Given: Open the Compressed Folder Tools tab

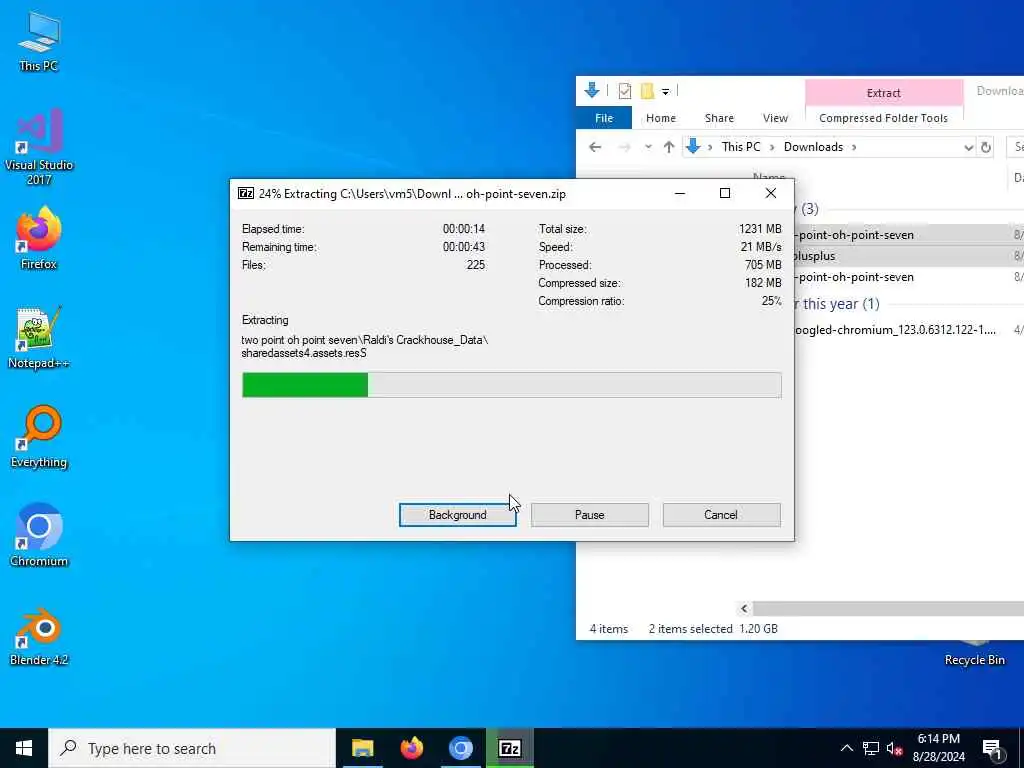Looking at the screenshot, I should [x=883, y=118].
